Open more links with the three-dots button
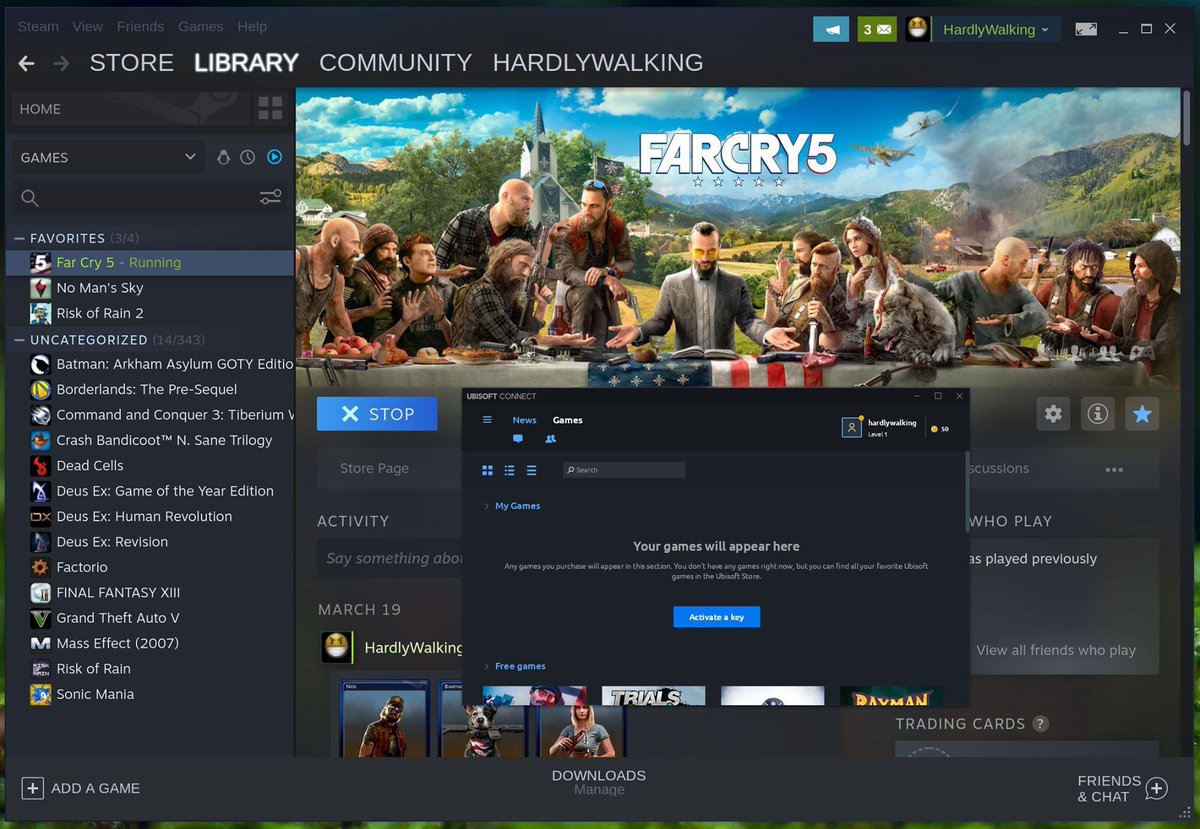Viewport: 1200px width, 829px height. [x=1114, y=469]
